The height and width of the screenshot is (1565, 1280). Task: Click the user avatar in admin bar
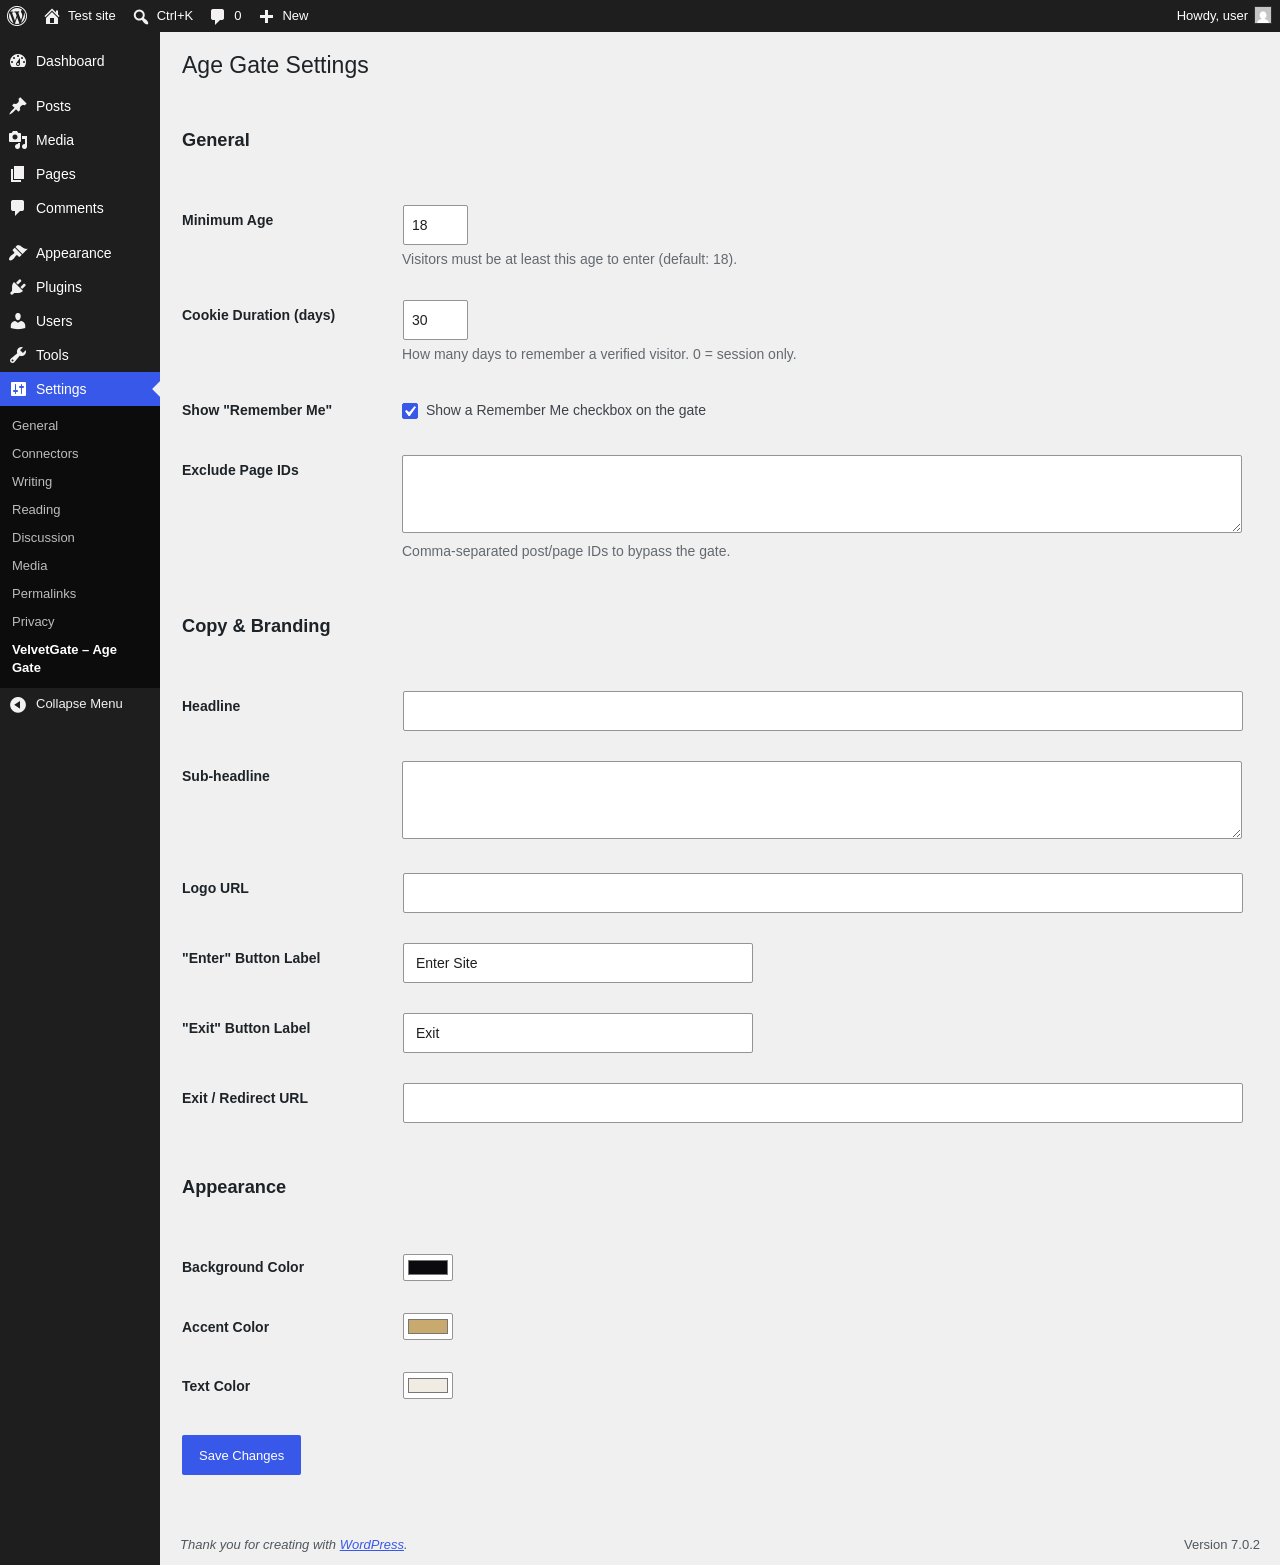[x=1263, y=16]
